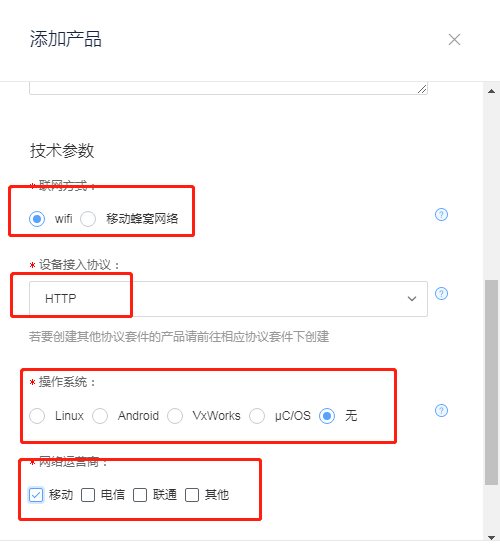Image resolution: width=500 pixels, height=550 pixels.
Task: Select the wifi radio button
Action: (x=37, y=219)
